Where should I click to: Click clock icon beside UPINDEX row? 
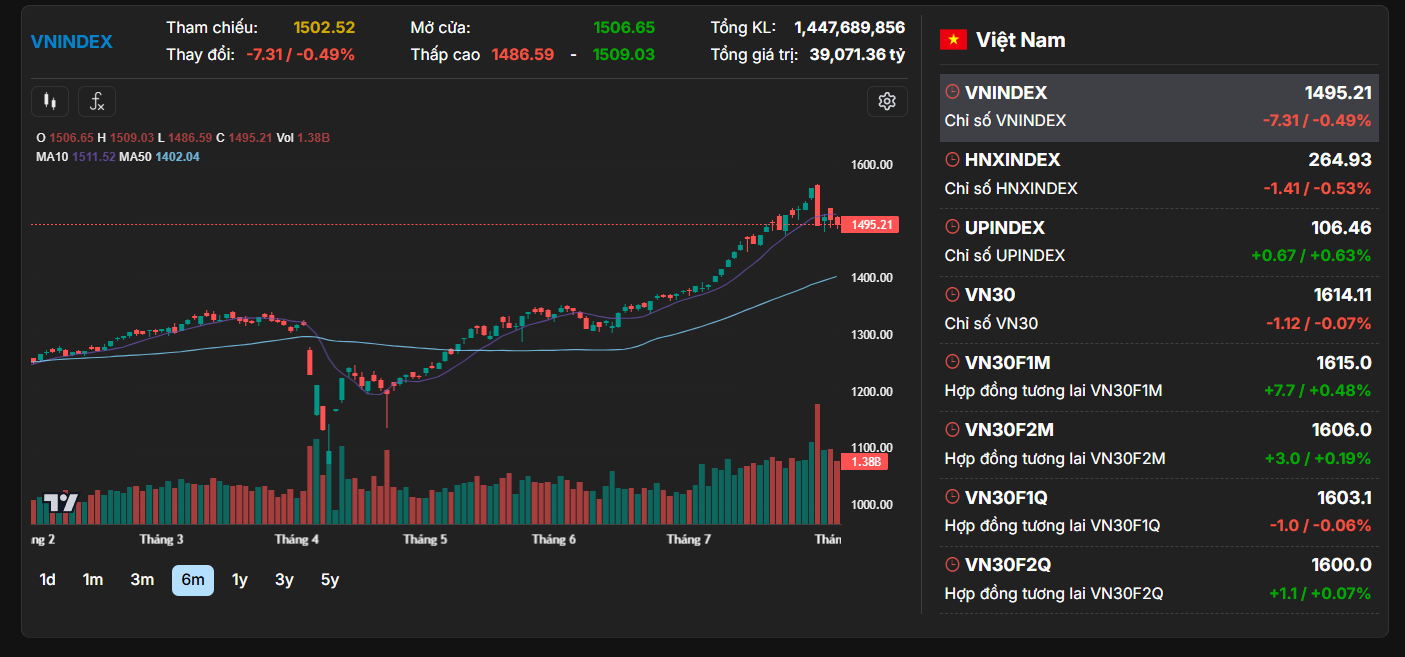(952, 227)
